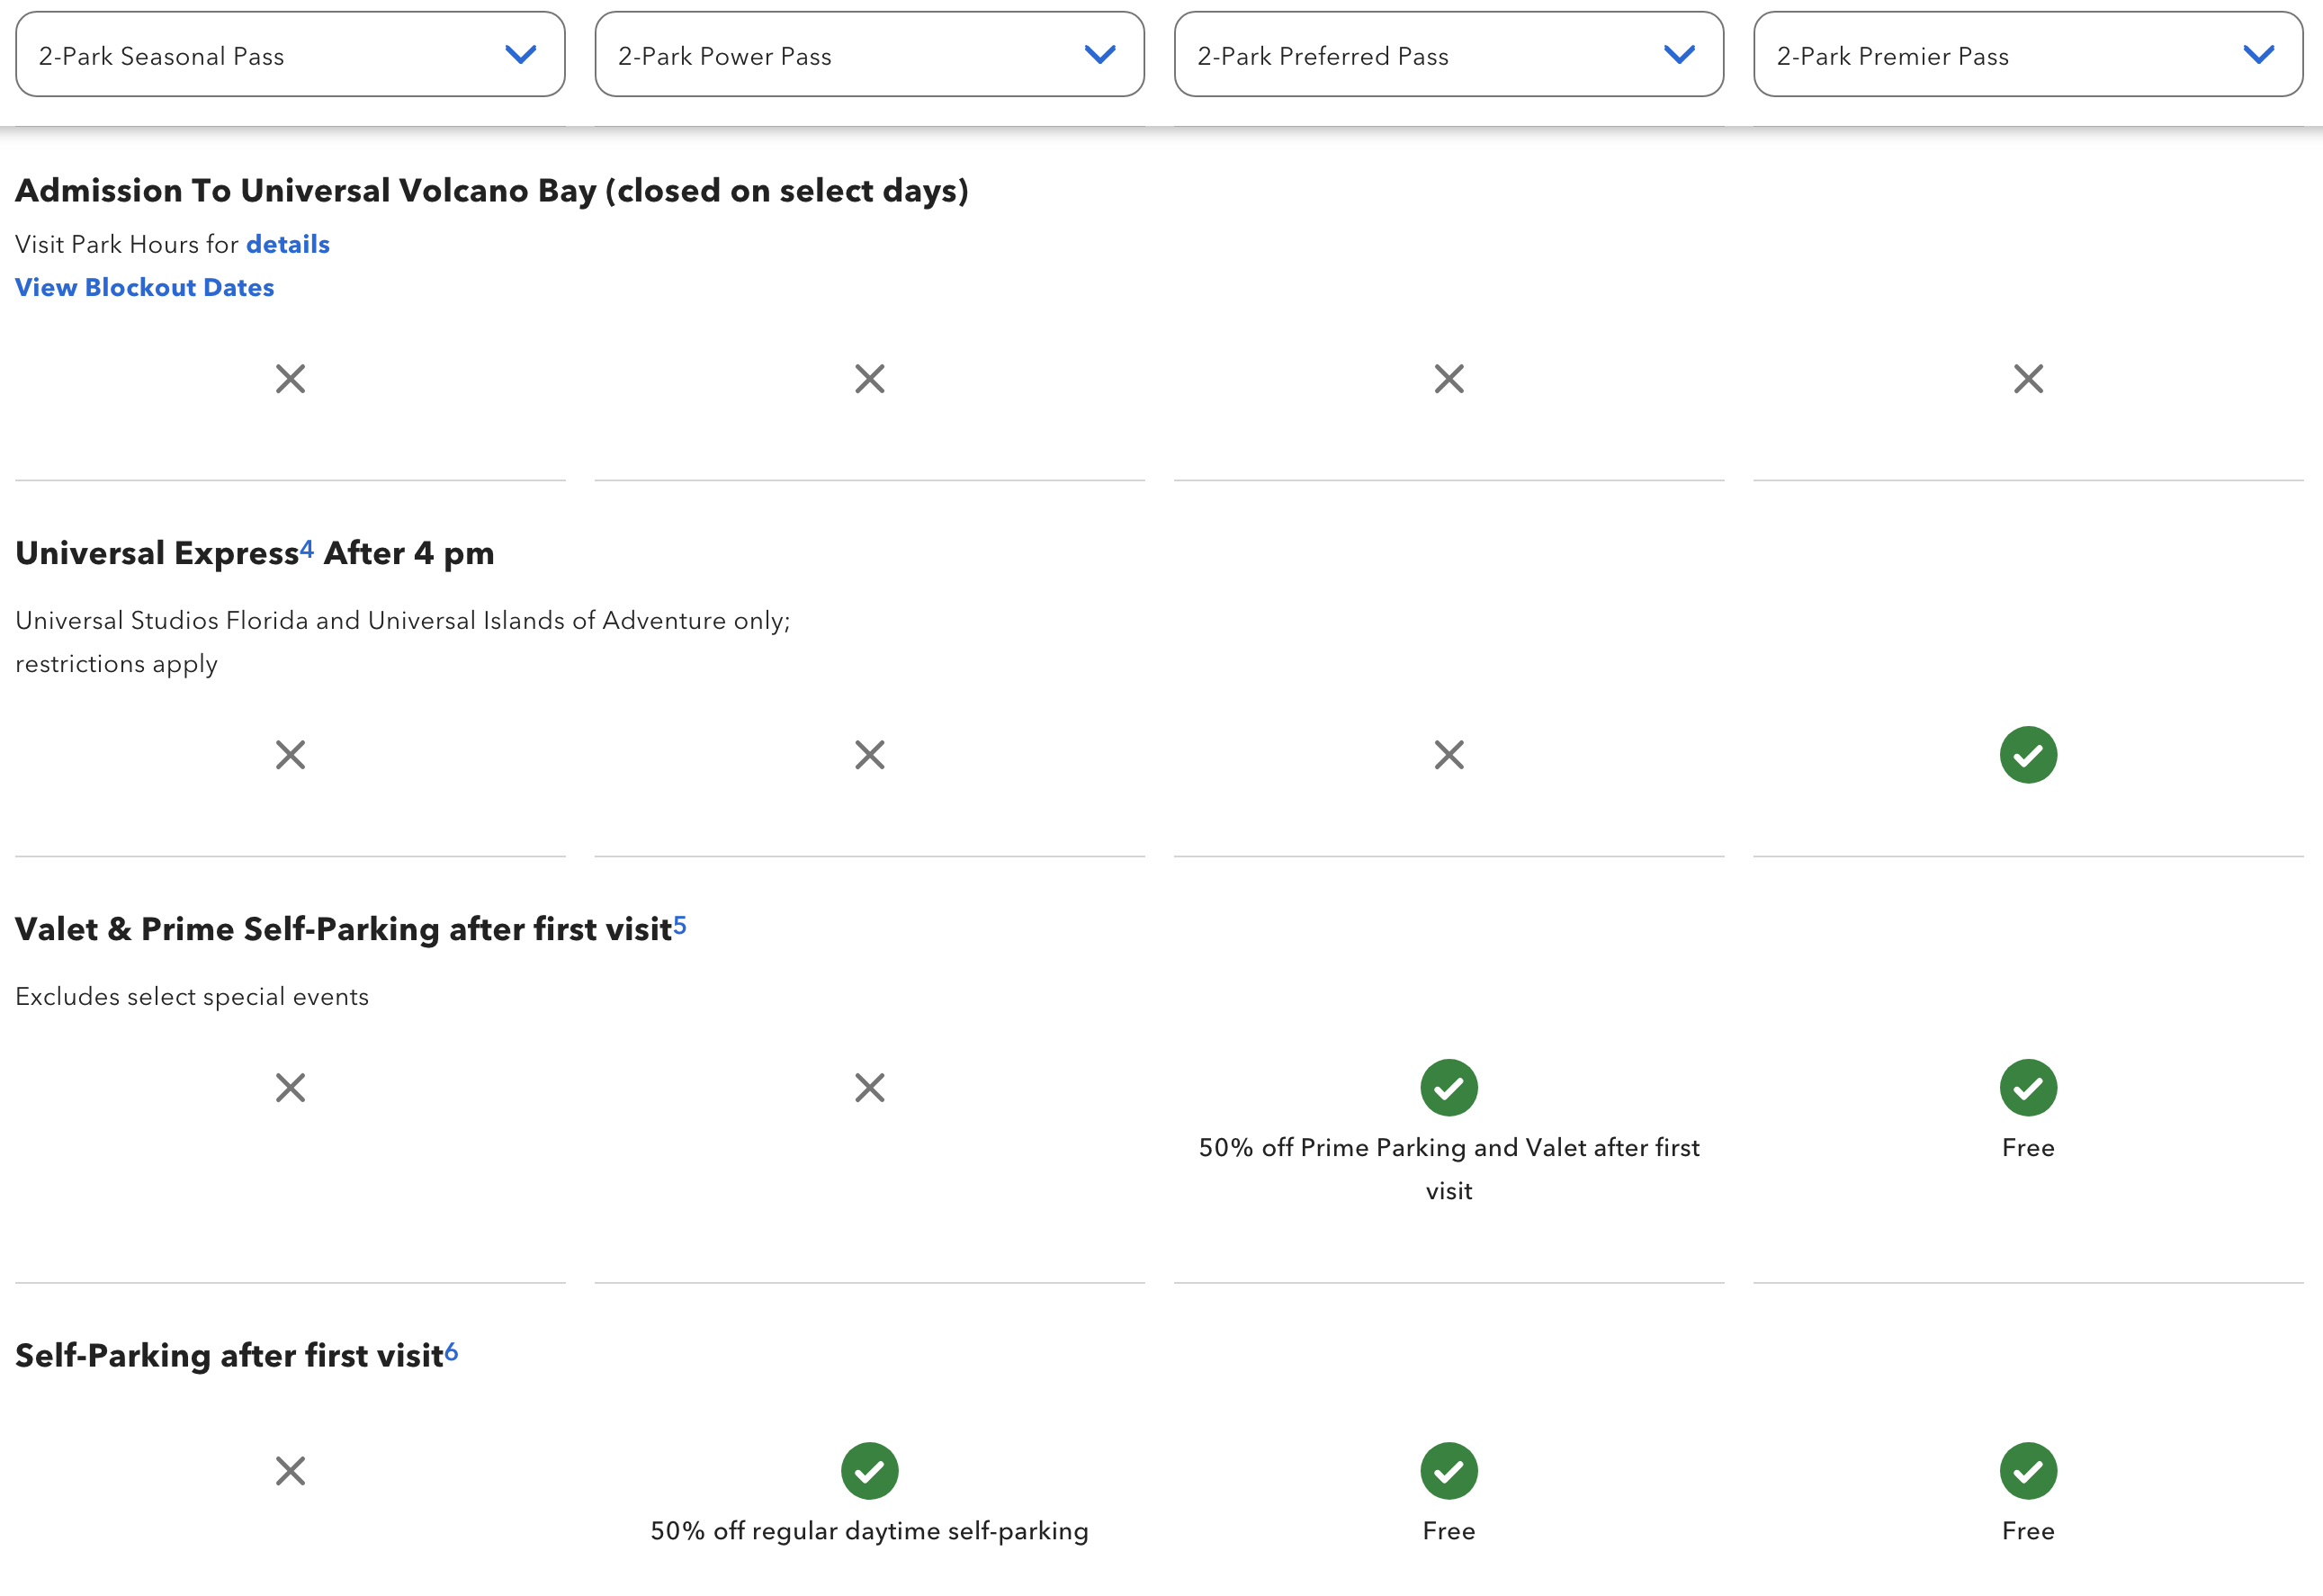Click footnote 6 after Self-Parking after first visit
This screenshot has height=1596, width=2323.
coord(451,1351)
